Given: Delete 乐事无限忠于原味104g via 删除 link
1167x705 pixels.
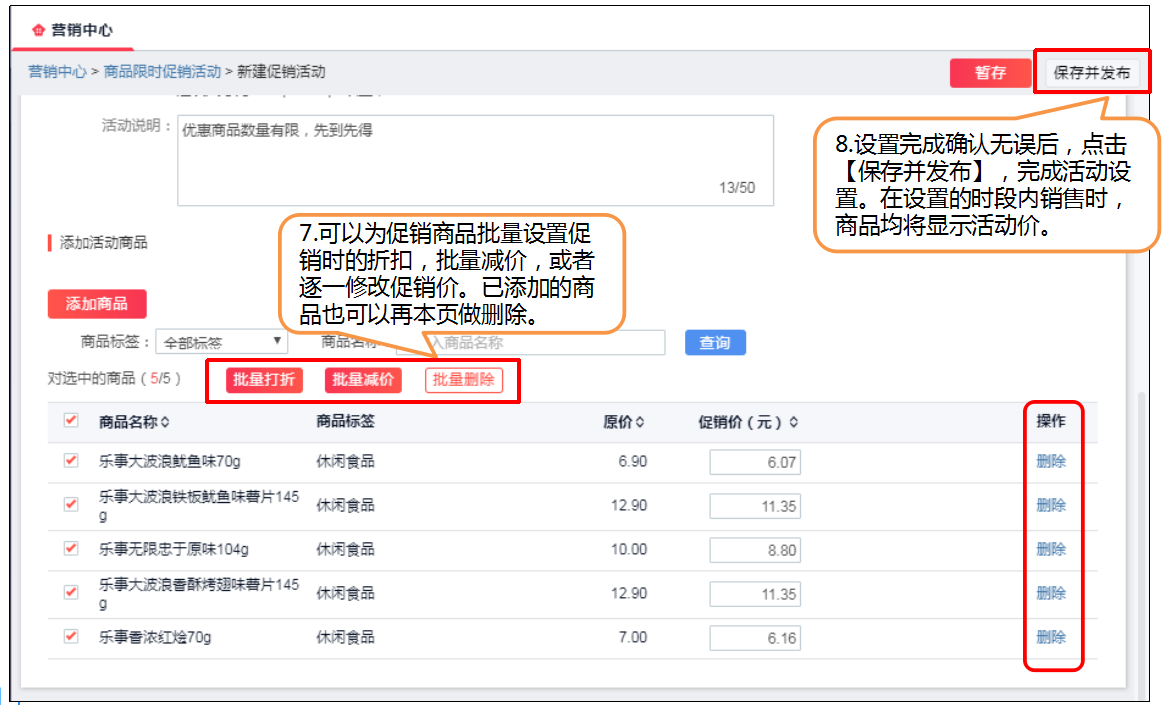Looking at the screenshot, I should coord(1053,549).
